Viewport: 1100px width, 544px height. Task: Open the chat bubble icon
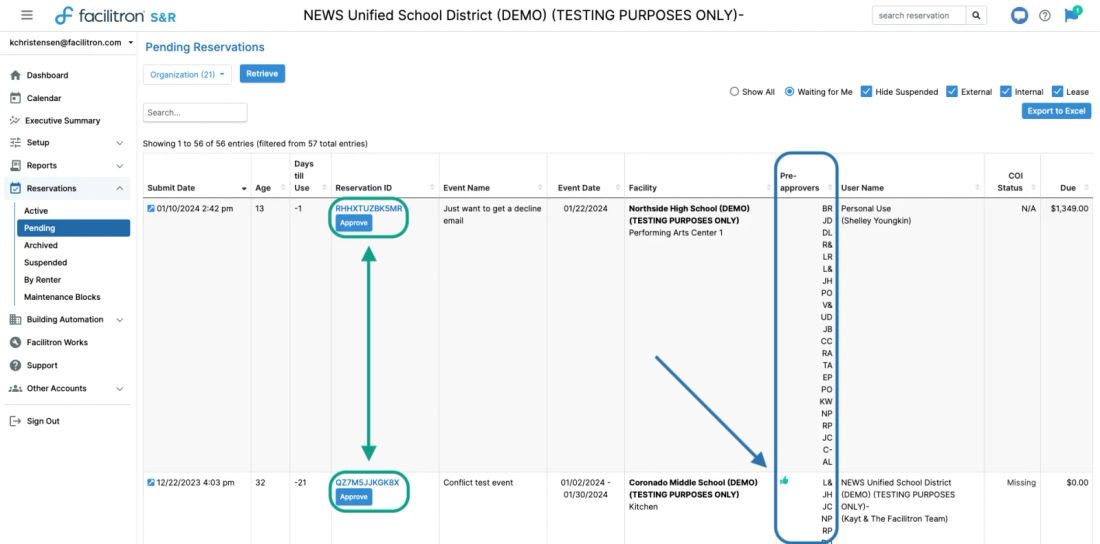click(x=1019, y=15)
